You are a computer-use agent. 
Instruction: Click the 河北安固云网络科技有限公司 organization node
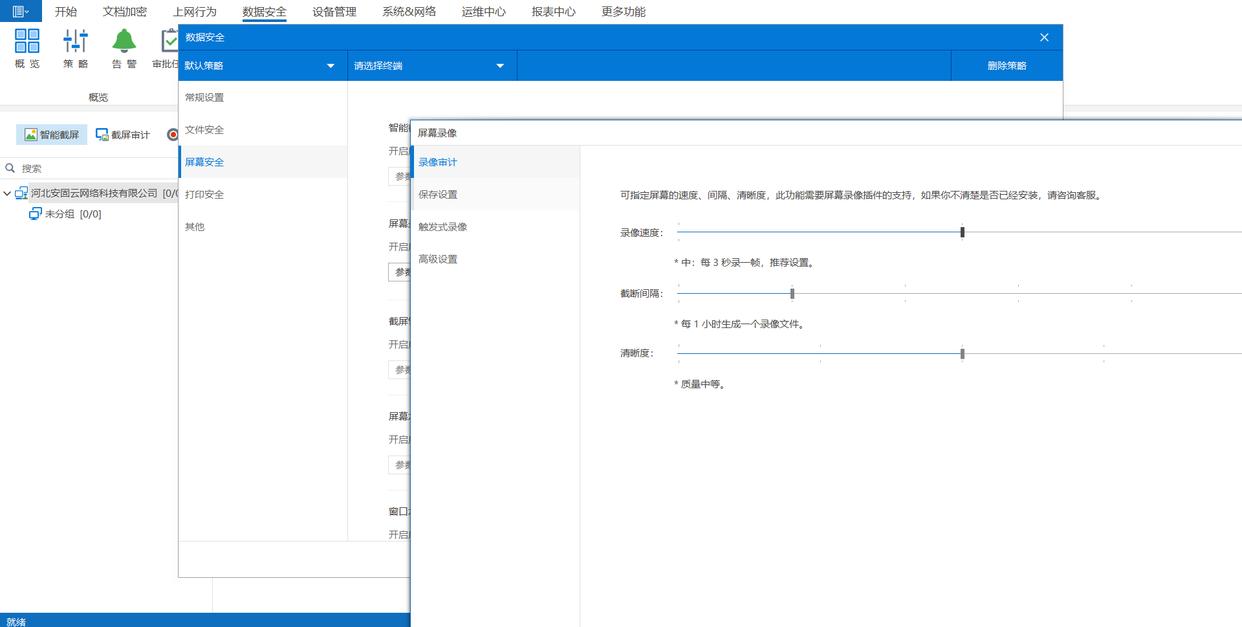(94, 193)
